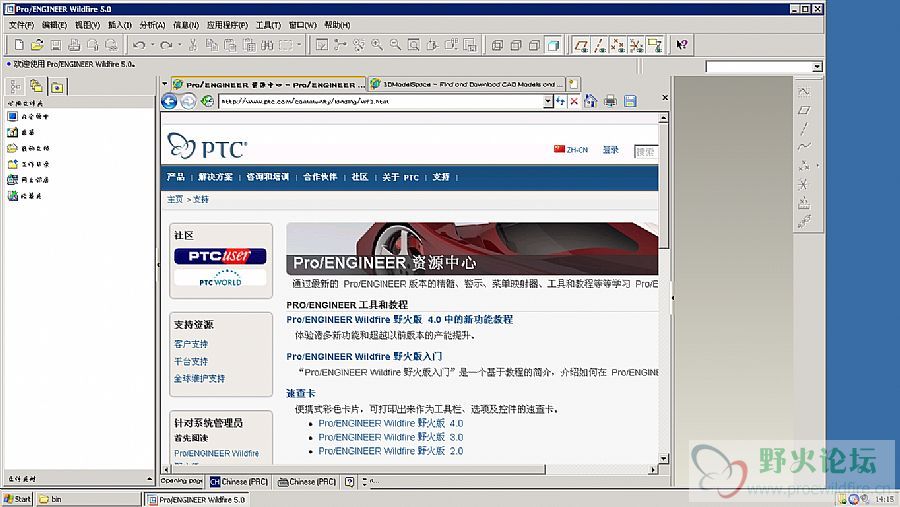Image resolution: width=900 pixels, height=507 pixels.
Task: Open the redo history dropdown arrow
Action: pos(180,45)
